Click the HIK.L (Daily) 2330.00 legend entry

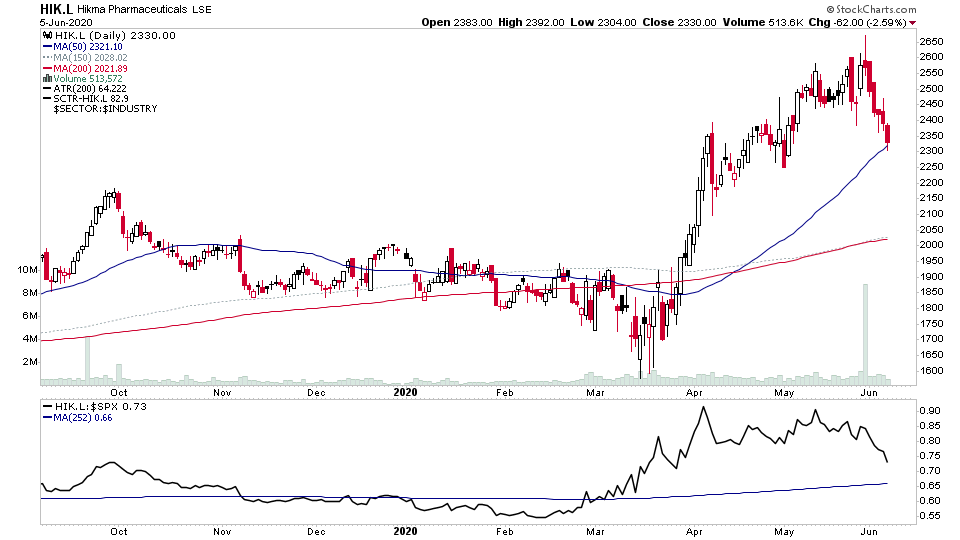[x=115, y=36]
